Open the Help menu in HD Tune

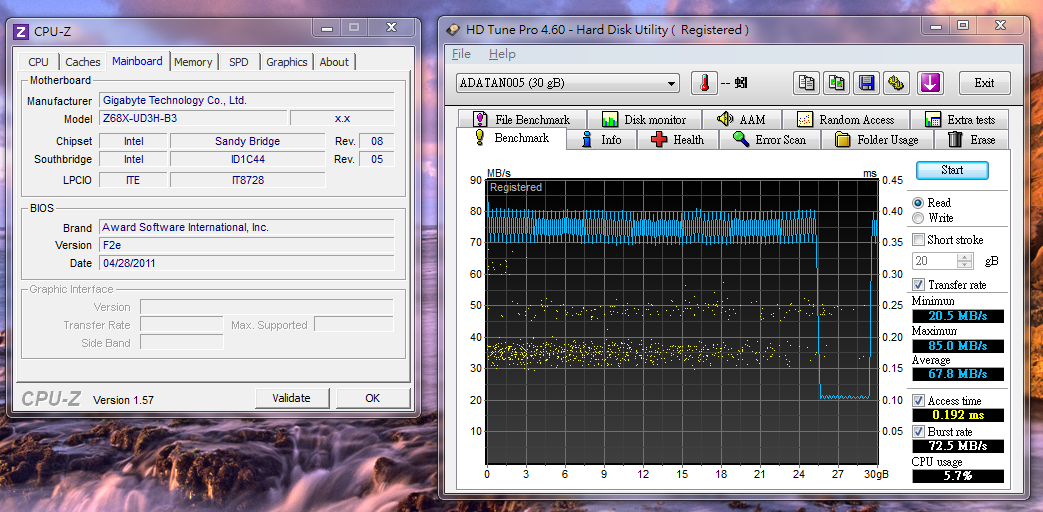pyautogui.click(x=502, y=54)
